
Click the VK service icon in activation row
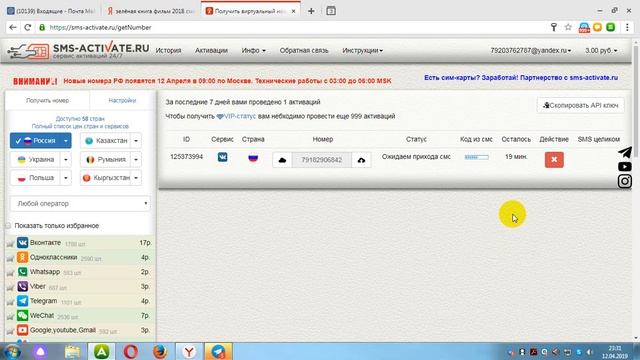click(x=222, y=157)
